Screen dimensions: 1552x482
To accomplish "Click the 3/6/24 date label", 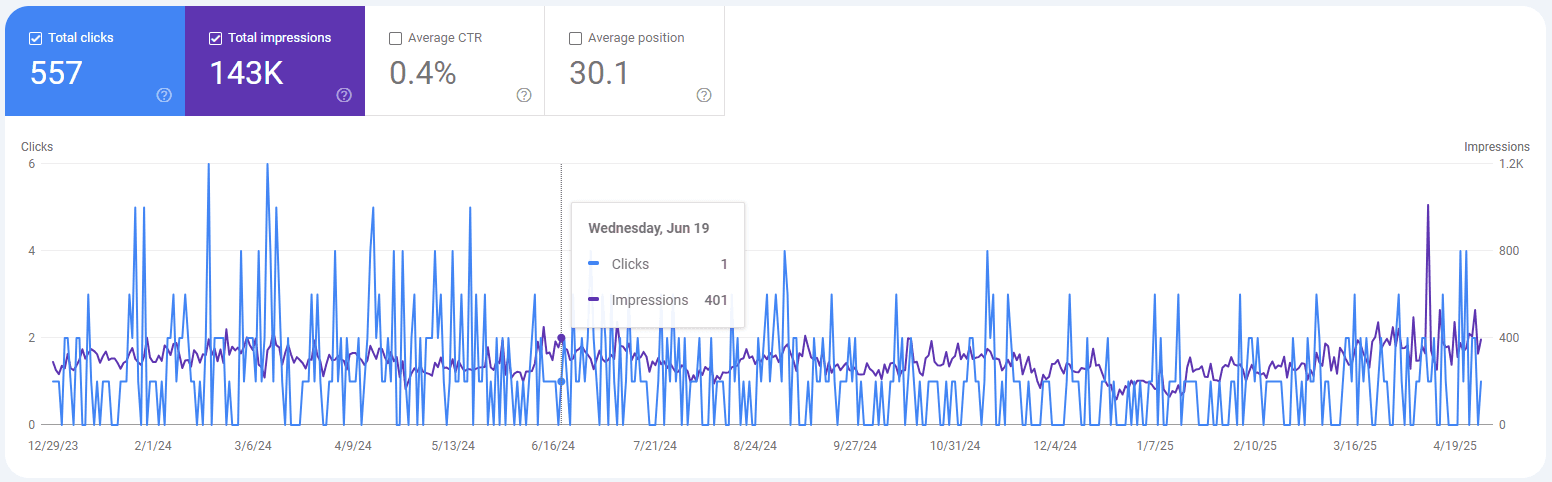I will coord(253,446).
